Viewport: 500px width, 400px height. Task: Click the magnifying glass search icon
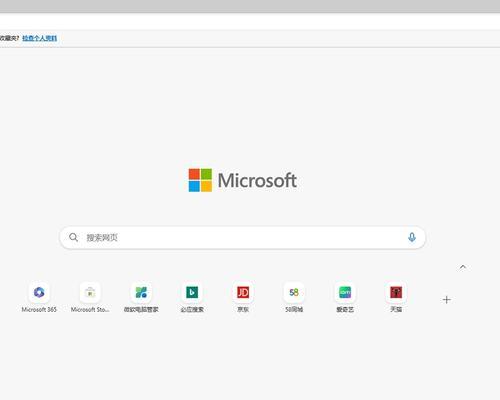point(73,237)
